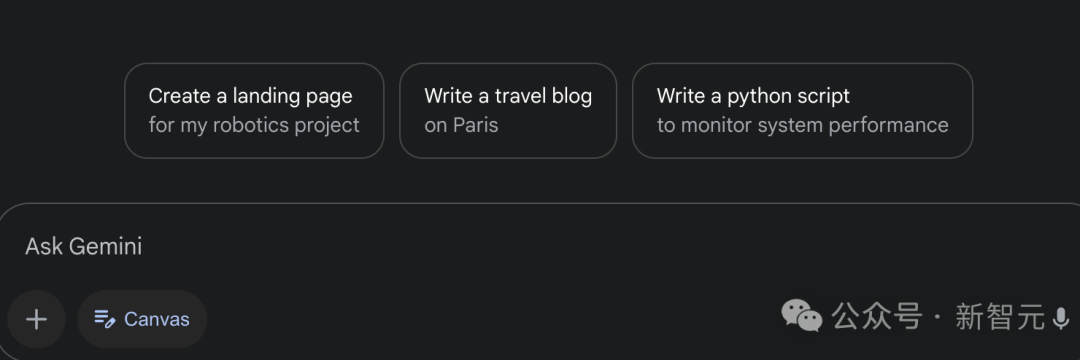This screenshot has width=1080, height=360.
Task: Click the plus icon to add attachments
Action: coord(36,319)
